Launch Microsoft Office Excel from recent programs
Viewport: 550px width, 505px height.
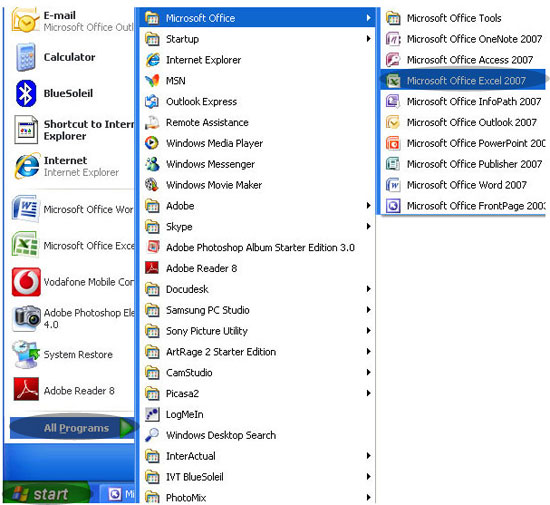point(72,245)
